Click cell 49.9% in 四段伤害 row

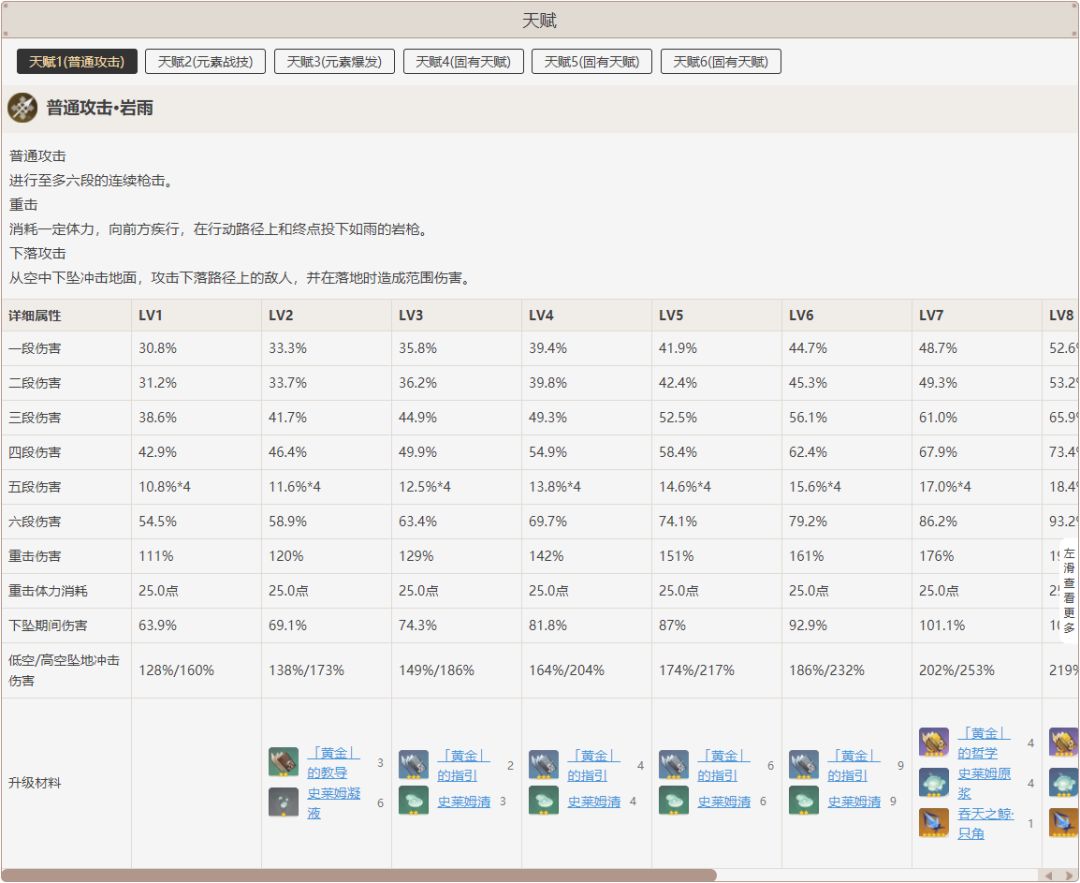point(457,453)
